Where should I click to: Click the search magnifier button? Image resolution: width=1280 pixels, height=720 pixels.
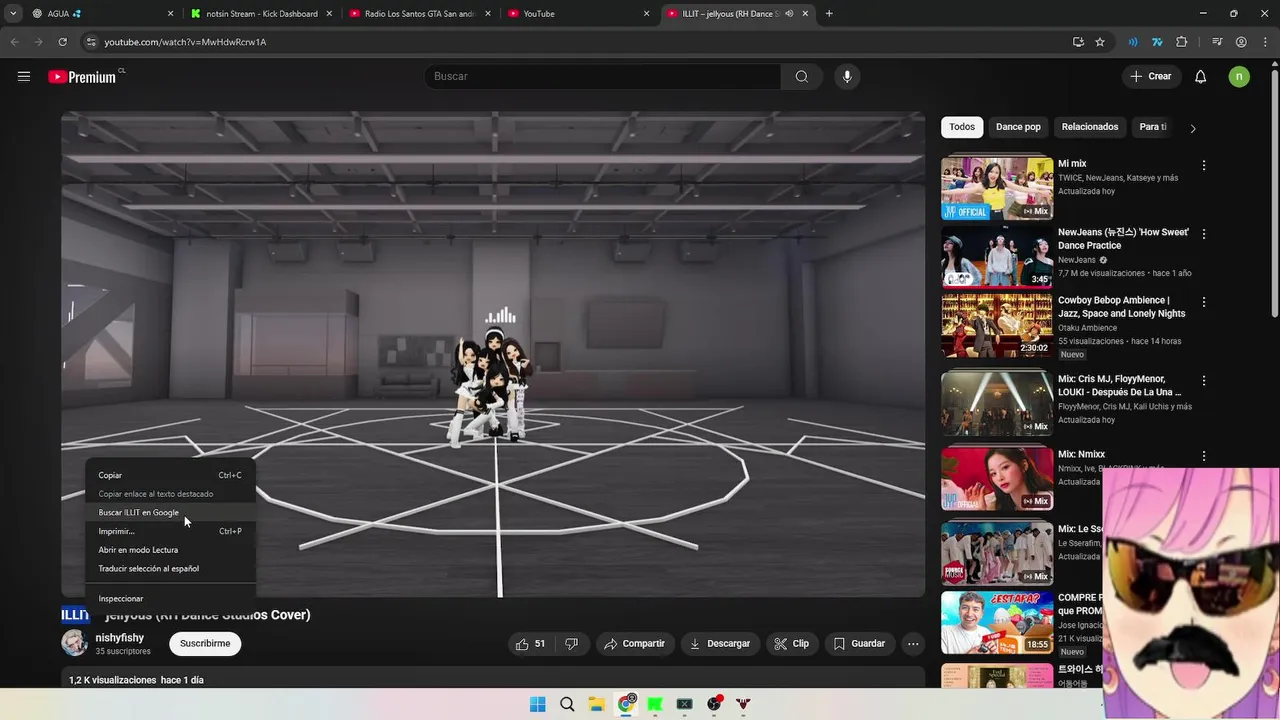(802, 77)
